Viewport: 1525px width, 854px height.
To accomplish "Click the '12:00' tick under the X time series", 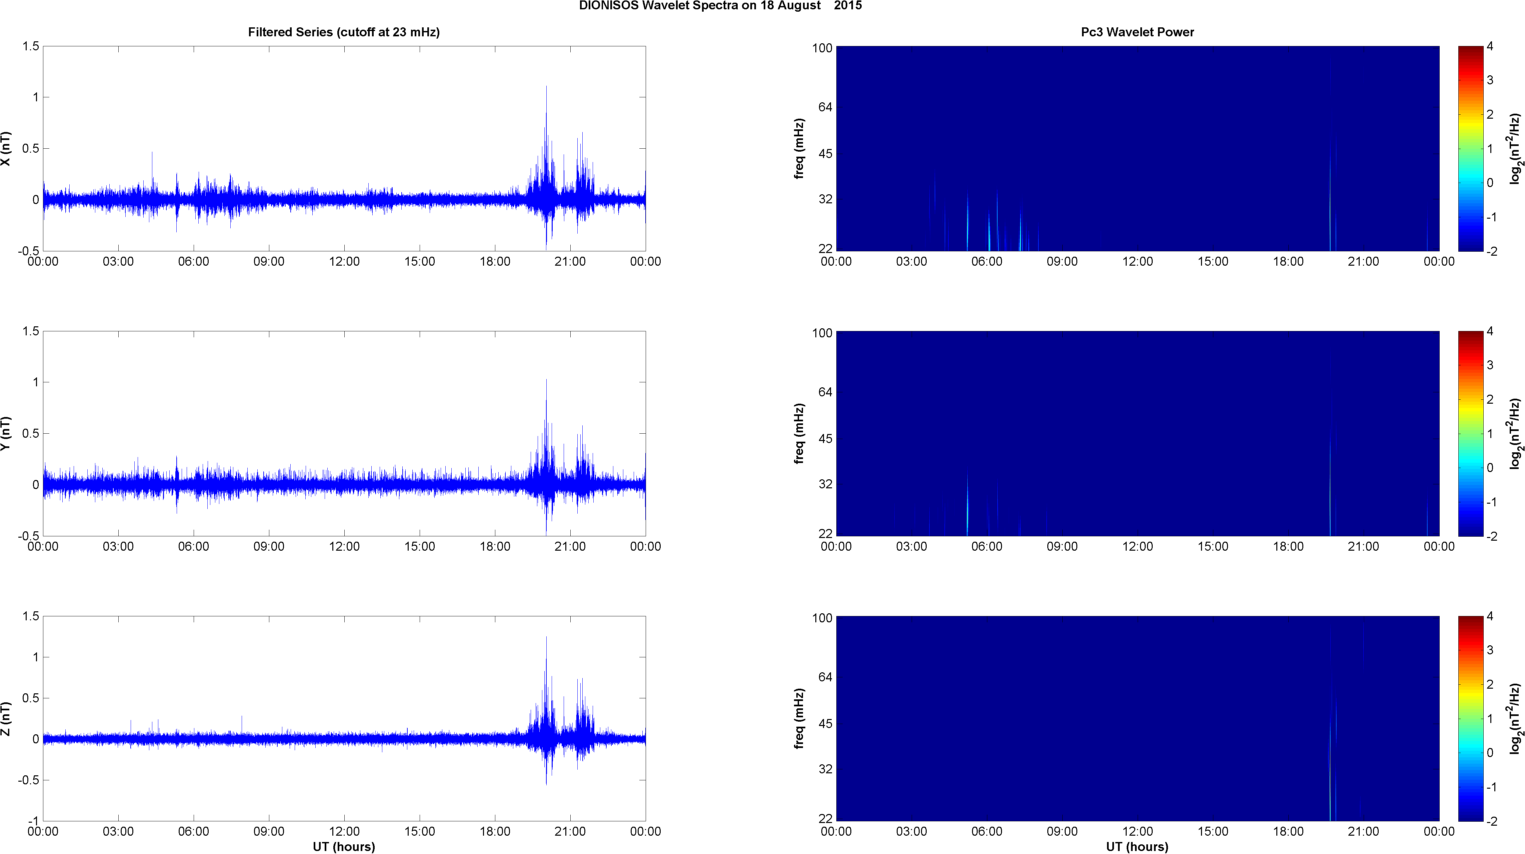I will 344,262.
